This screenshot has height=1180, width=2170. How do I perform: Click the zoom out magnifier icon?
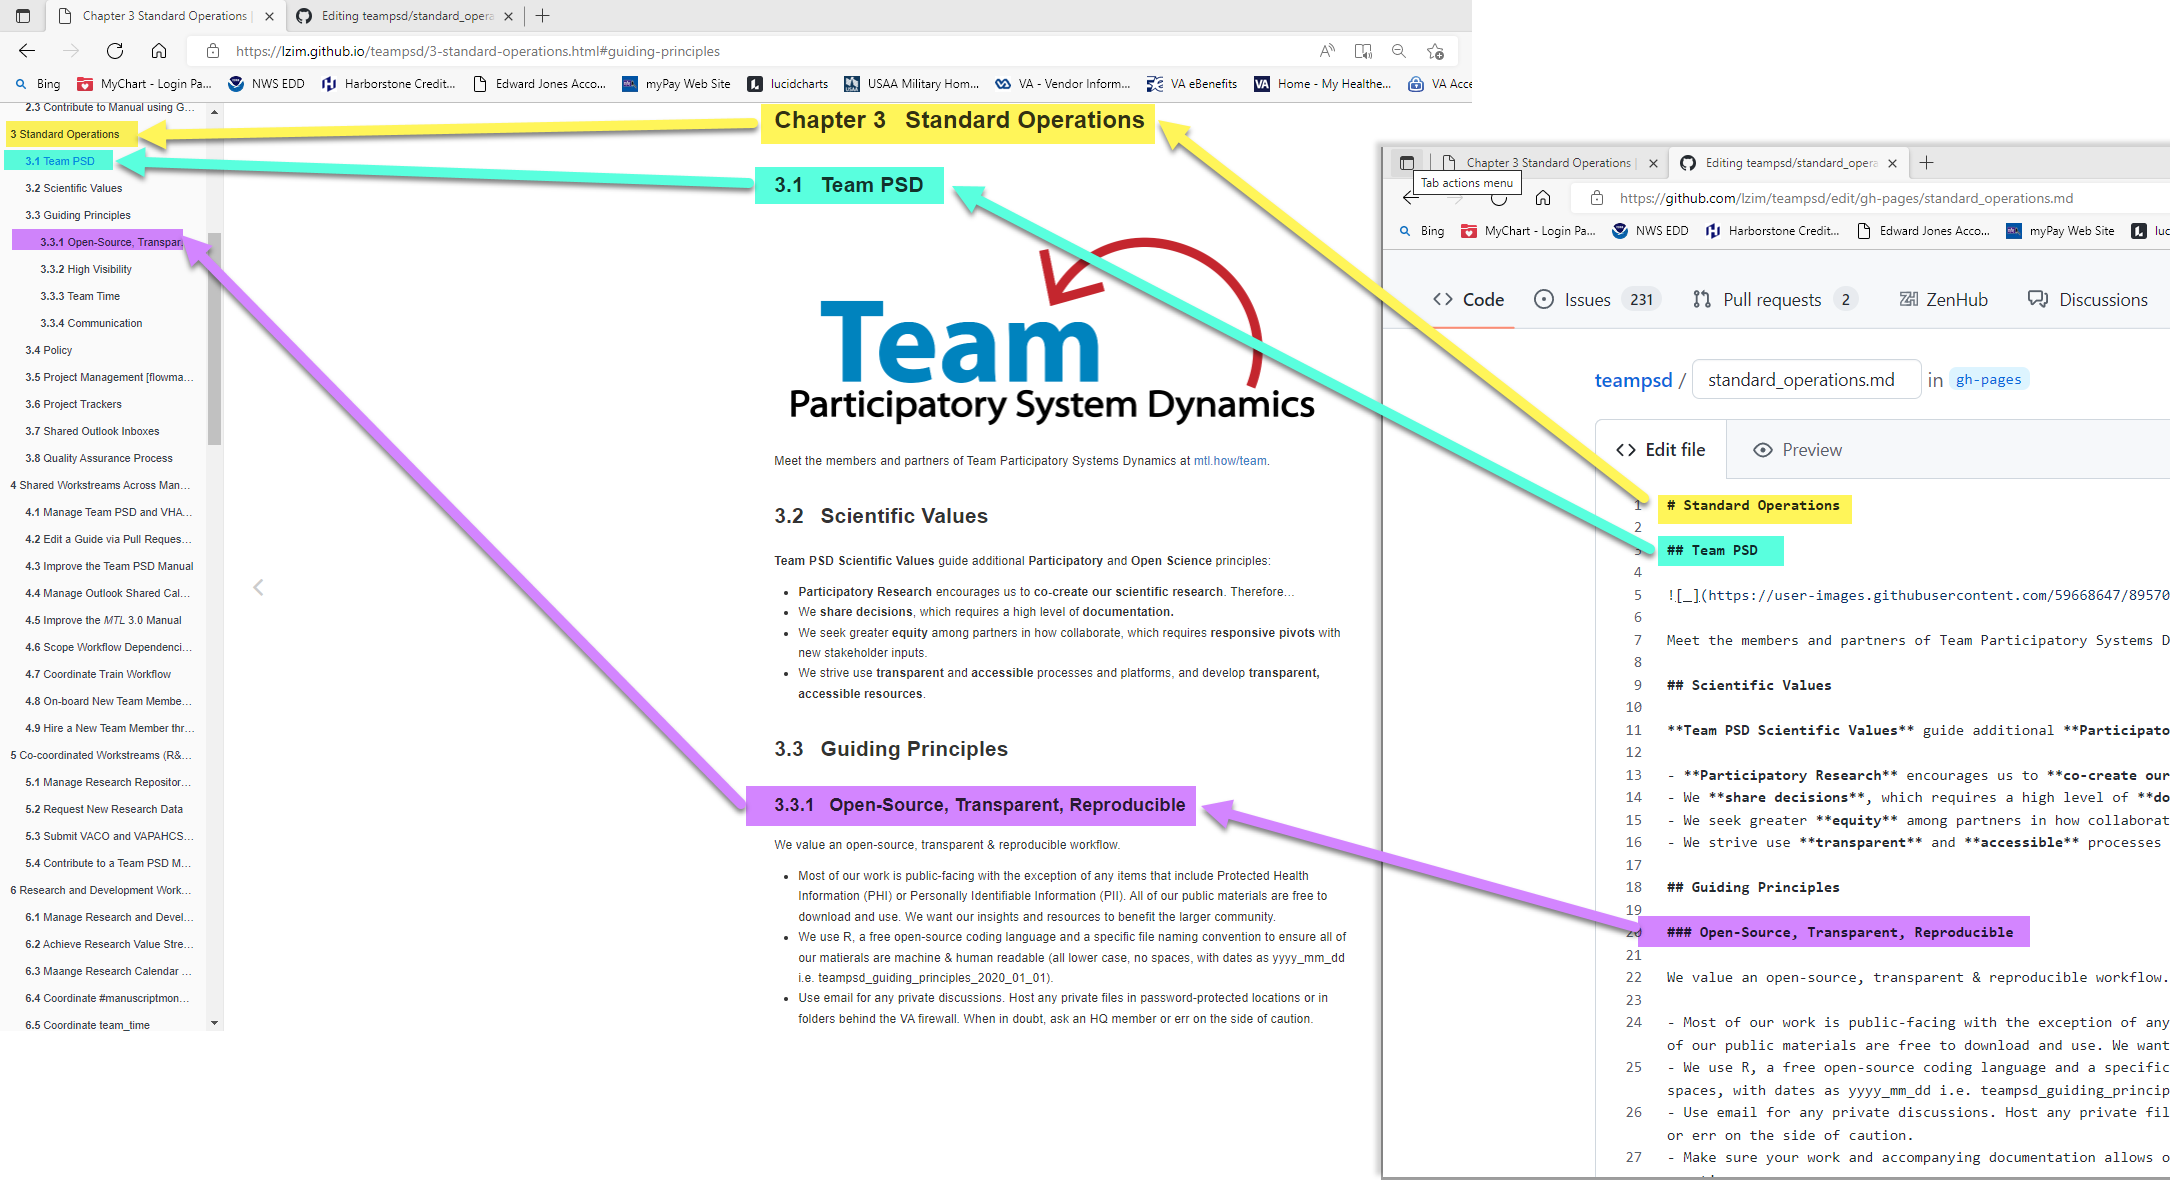coord(1399,51)
